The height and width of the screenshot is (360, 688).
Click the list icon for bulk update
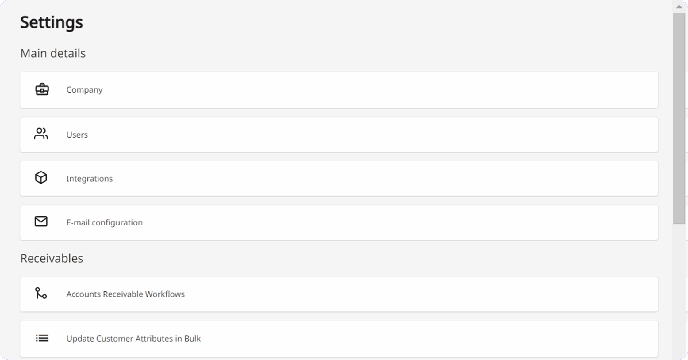(x=42, y=338)
